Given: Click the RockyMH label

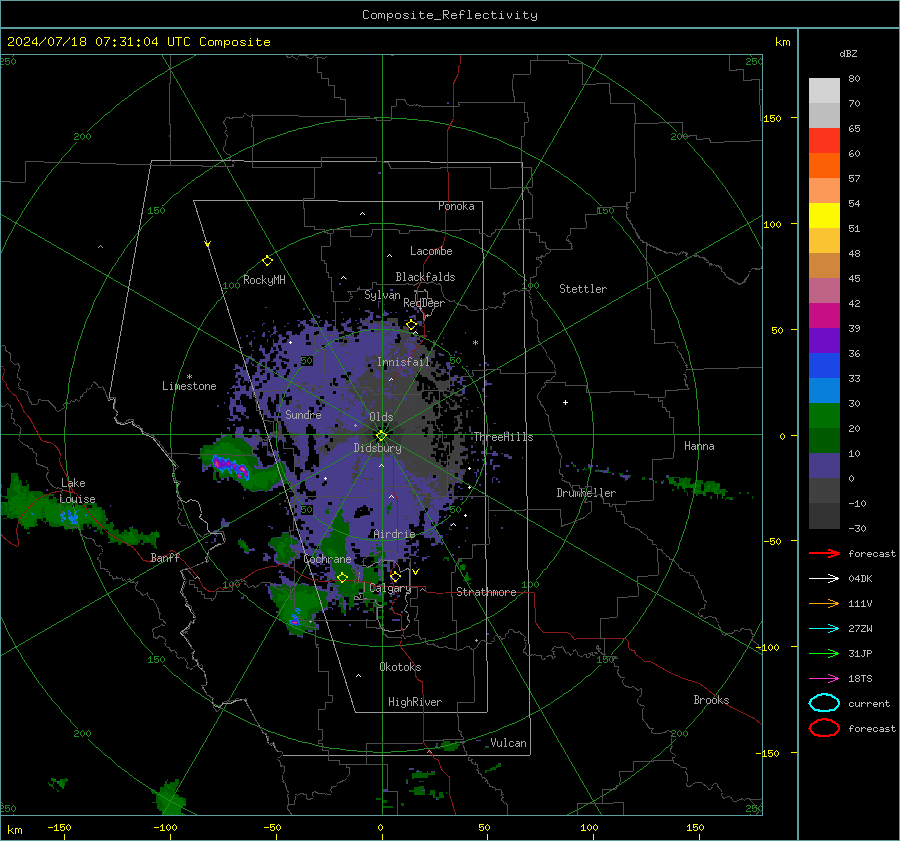Looking at the screenshot, I should 264,280.
